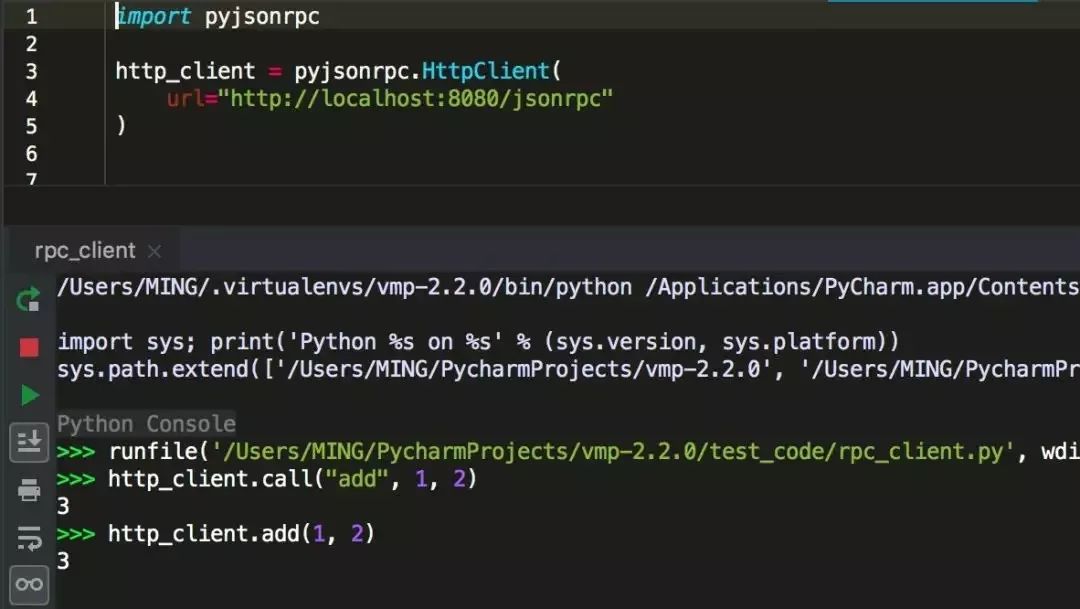
Task: Execute current statement with green play icon
Action: click(x=30, y=395)
